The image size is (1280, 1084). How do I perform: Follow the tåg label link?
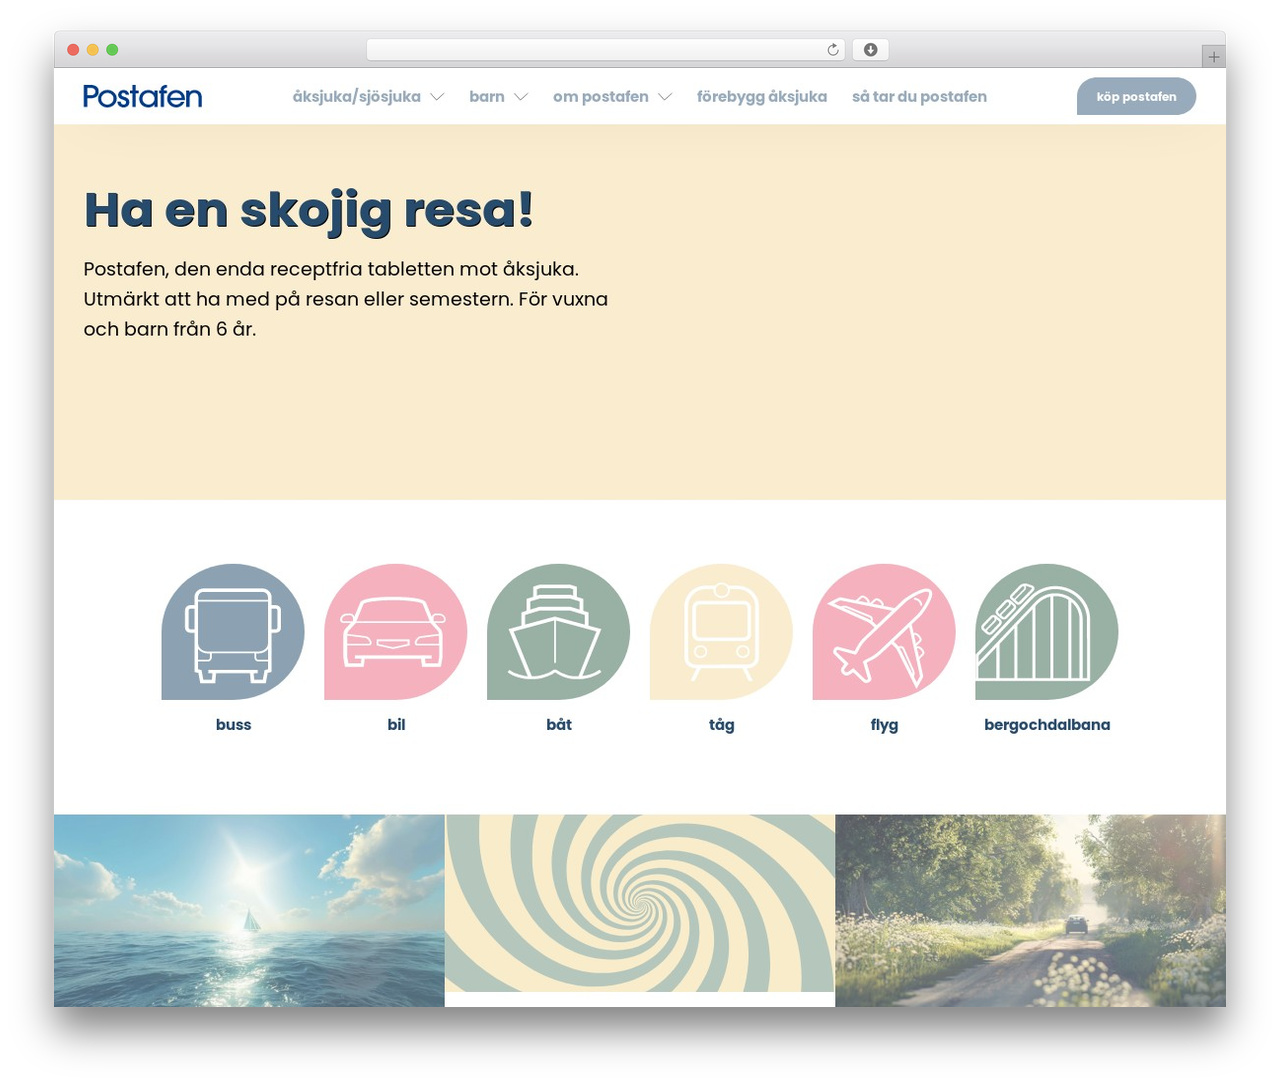(x=722, y=724)
